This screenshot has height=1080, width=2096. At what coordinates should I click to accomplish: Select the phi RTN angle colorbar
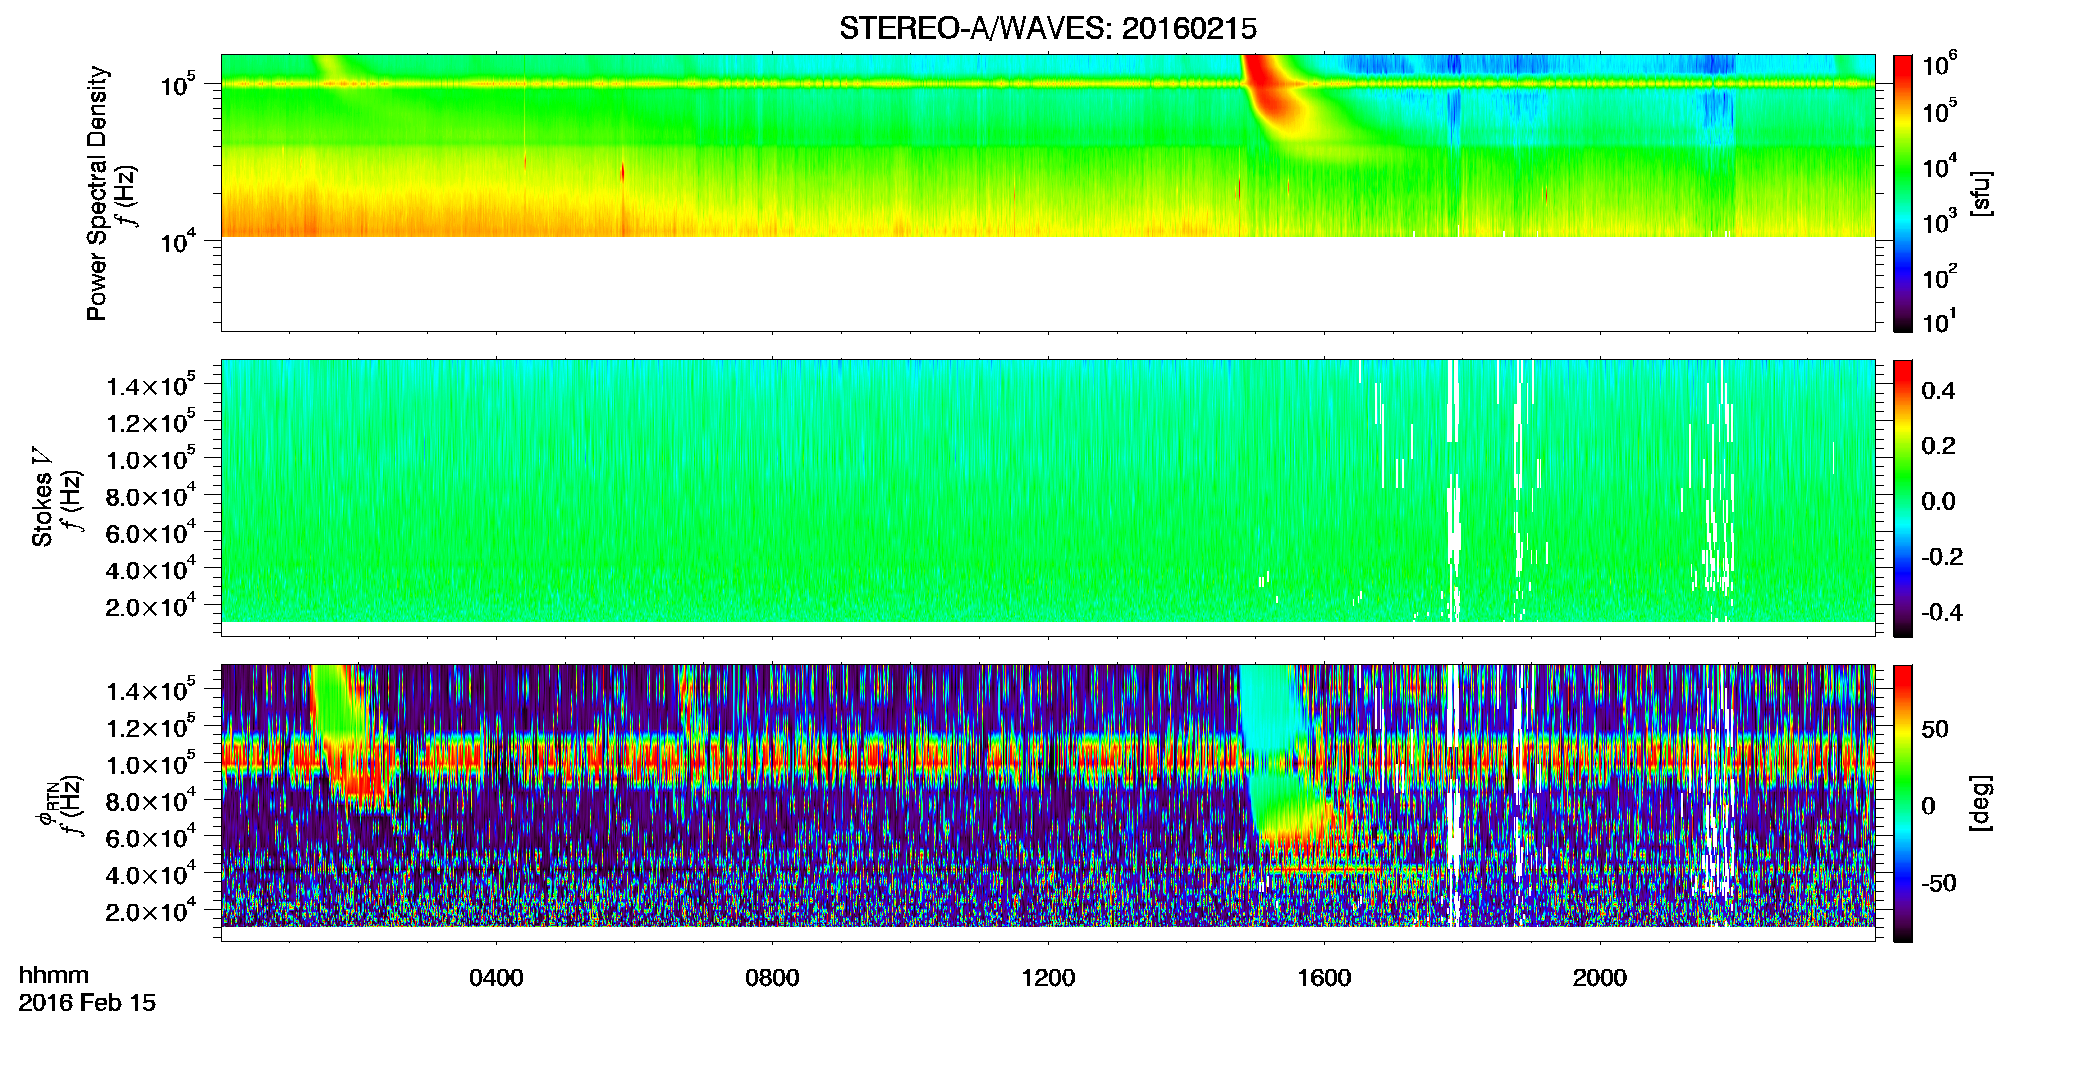[1903, 803]
